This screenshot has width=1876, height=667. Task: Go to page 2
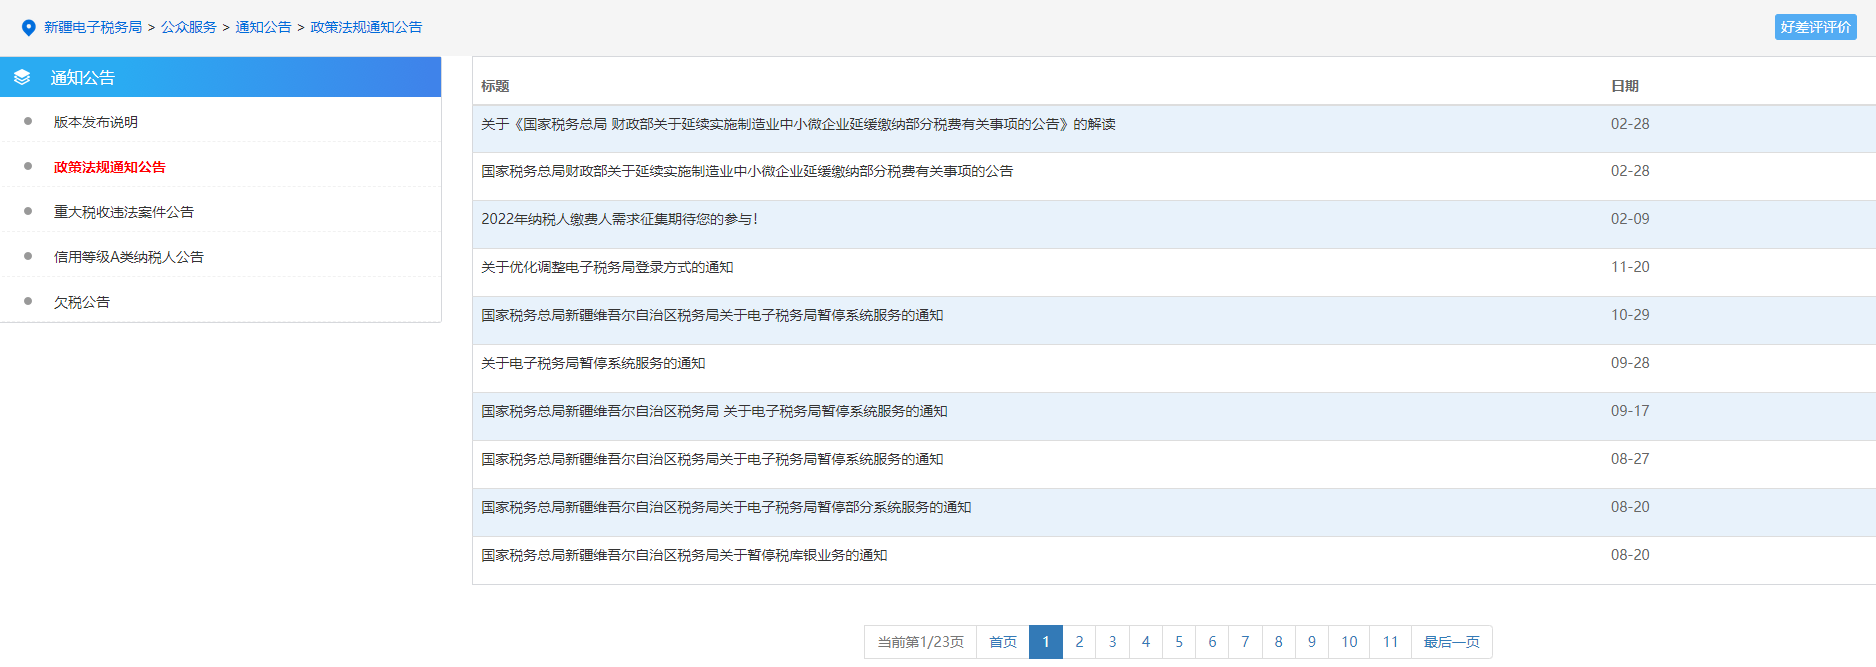(1079, 642)
